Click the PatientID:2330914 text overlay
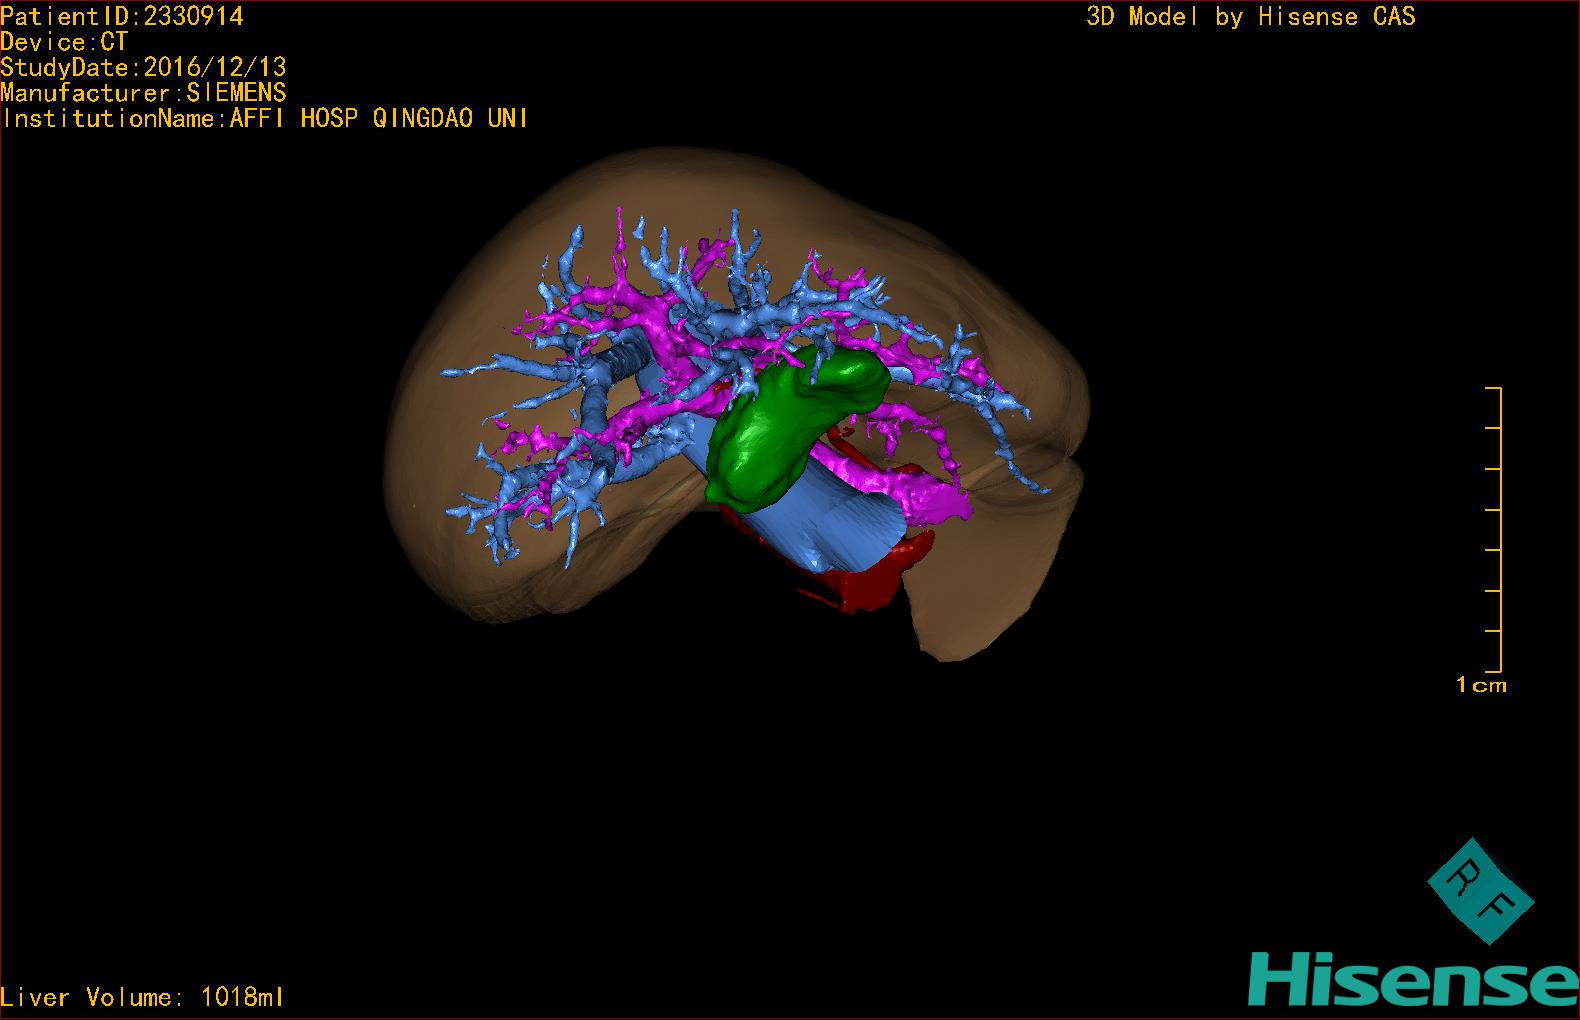This screenshot has height=1020, width=1580. click(122, 16)
